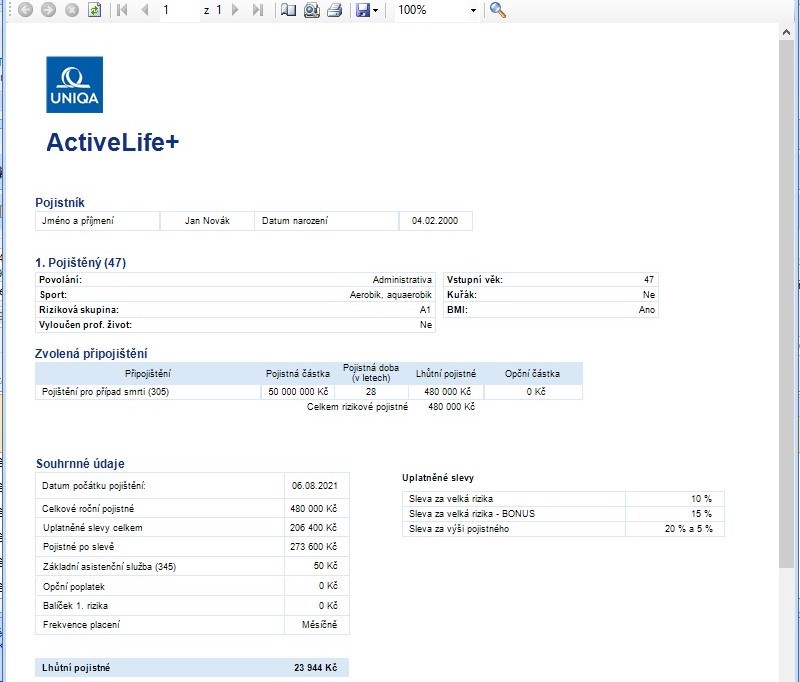Image resolution: width=800 pixels, height=682 pixels.
Task: Click the name cell 'Jan Novák'
Action: [x=207, y=221]
